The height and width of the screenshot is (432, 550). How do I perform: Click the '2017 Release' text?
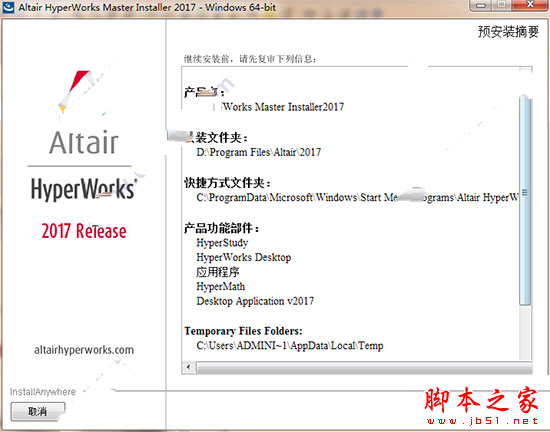(x=84, y=231)
